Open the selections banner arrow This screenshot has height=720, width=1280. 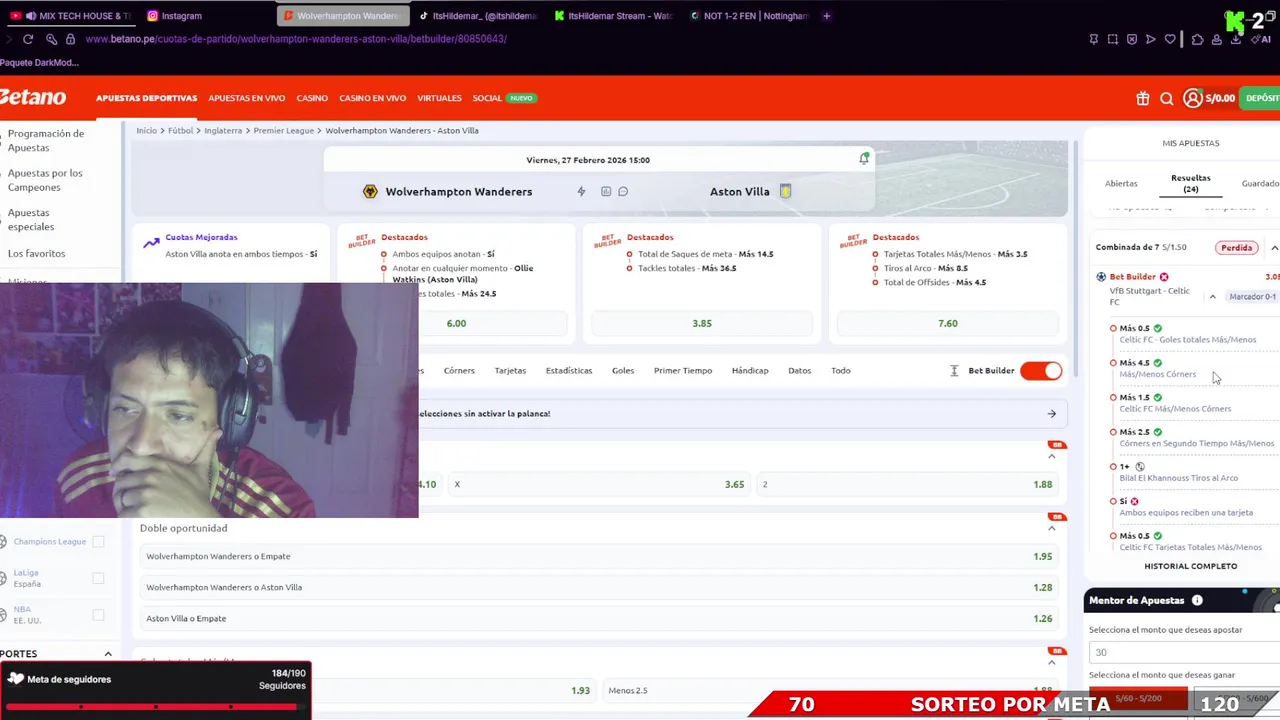pos(1051,414)
